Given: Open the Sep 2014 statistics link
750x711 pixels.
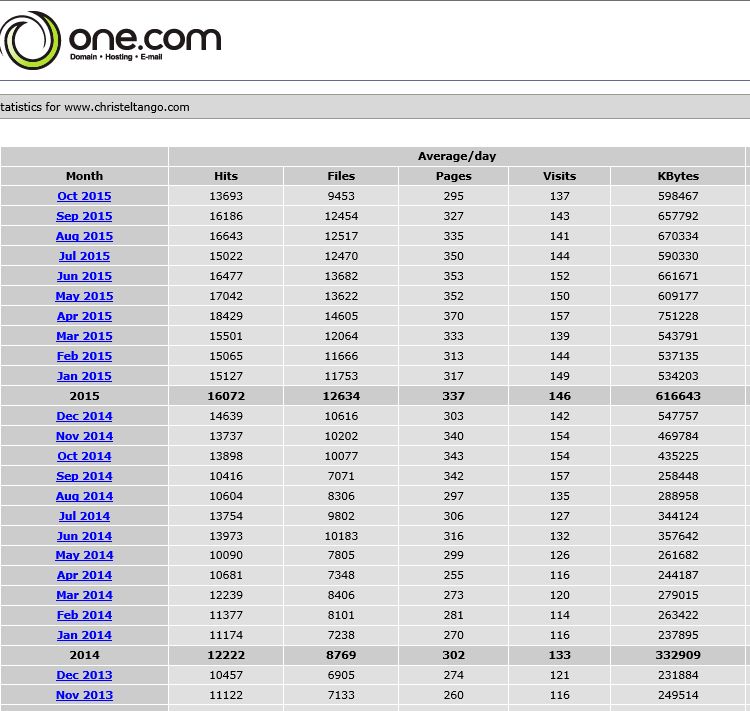Looking at the screenshot, I should 84,477.
